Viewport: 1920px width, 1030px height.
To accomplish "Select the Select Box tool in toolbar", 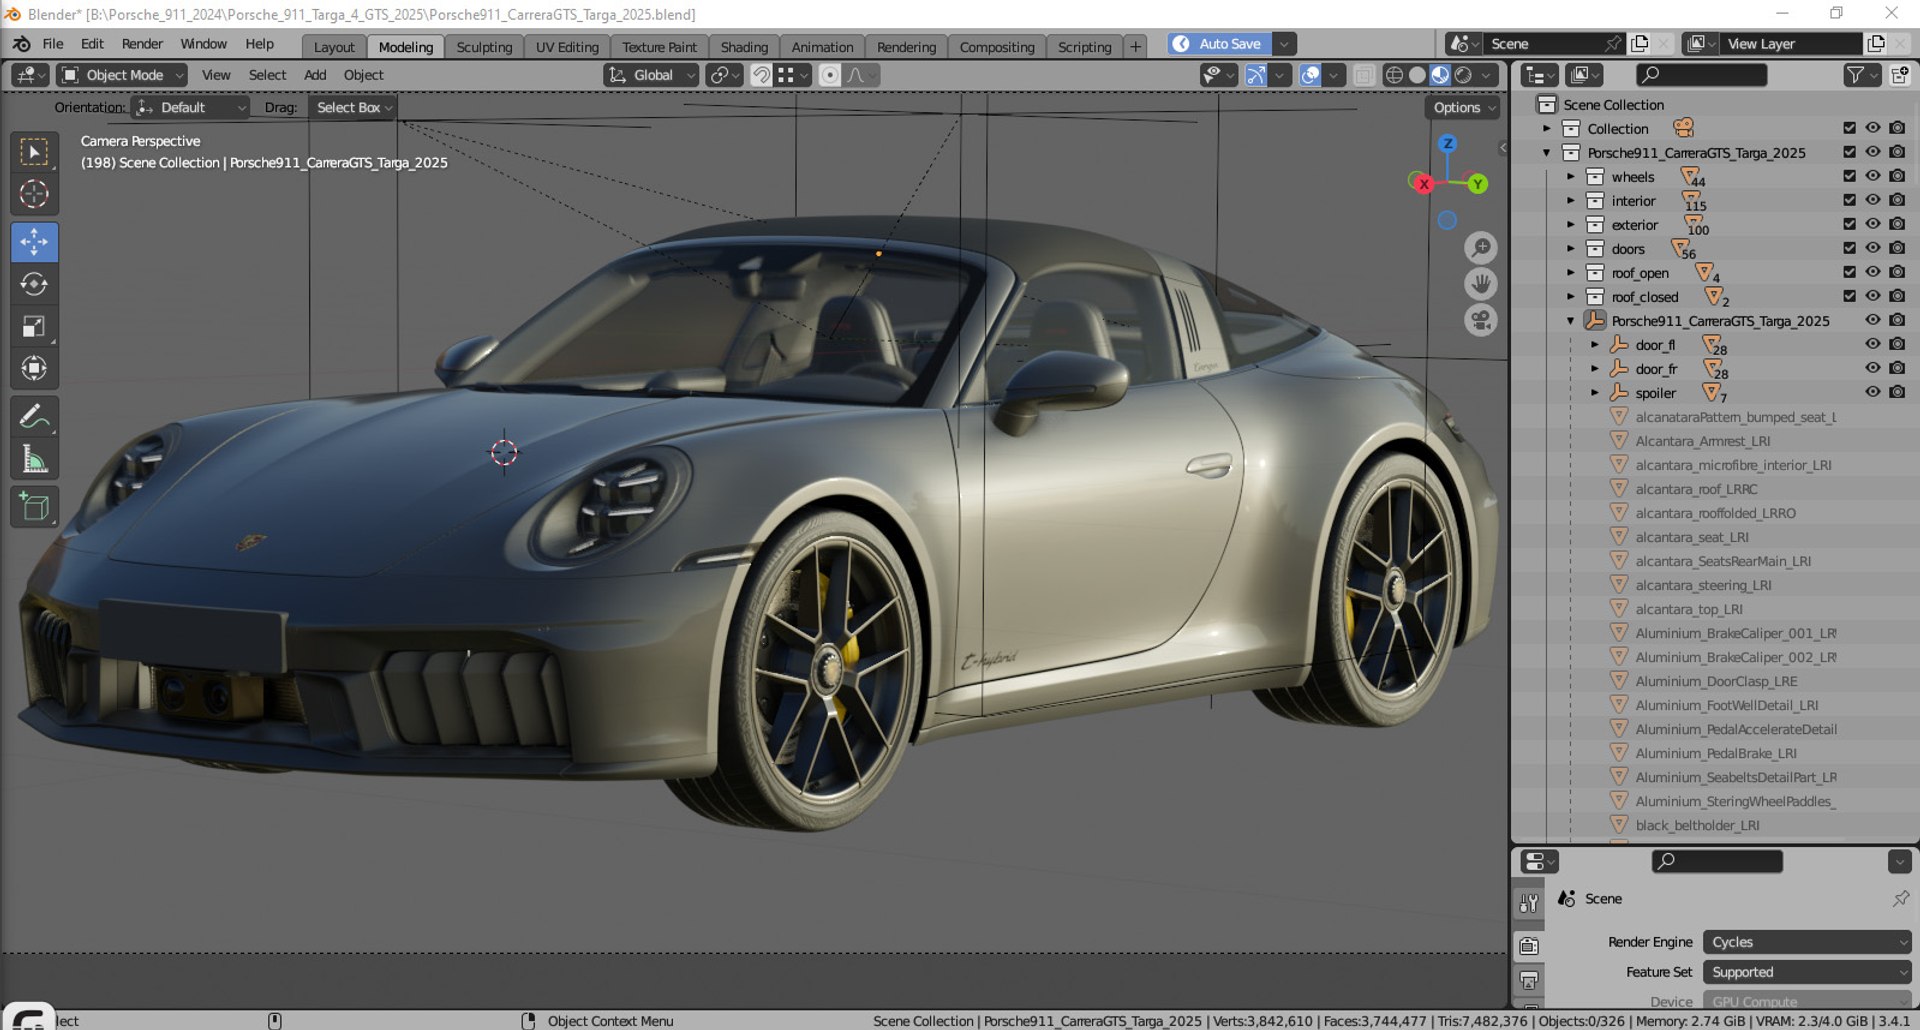I will [x=34, y=152].
